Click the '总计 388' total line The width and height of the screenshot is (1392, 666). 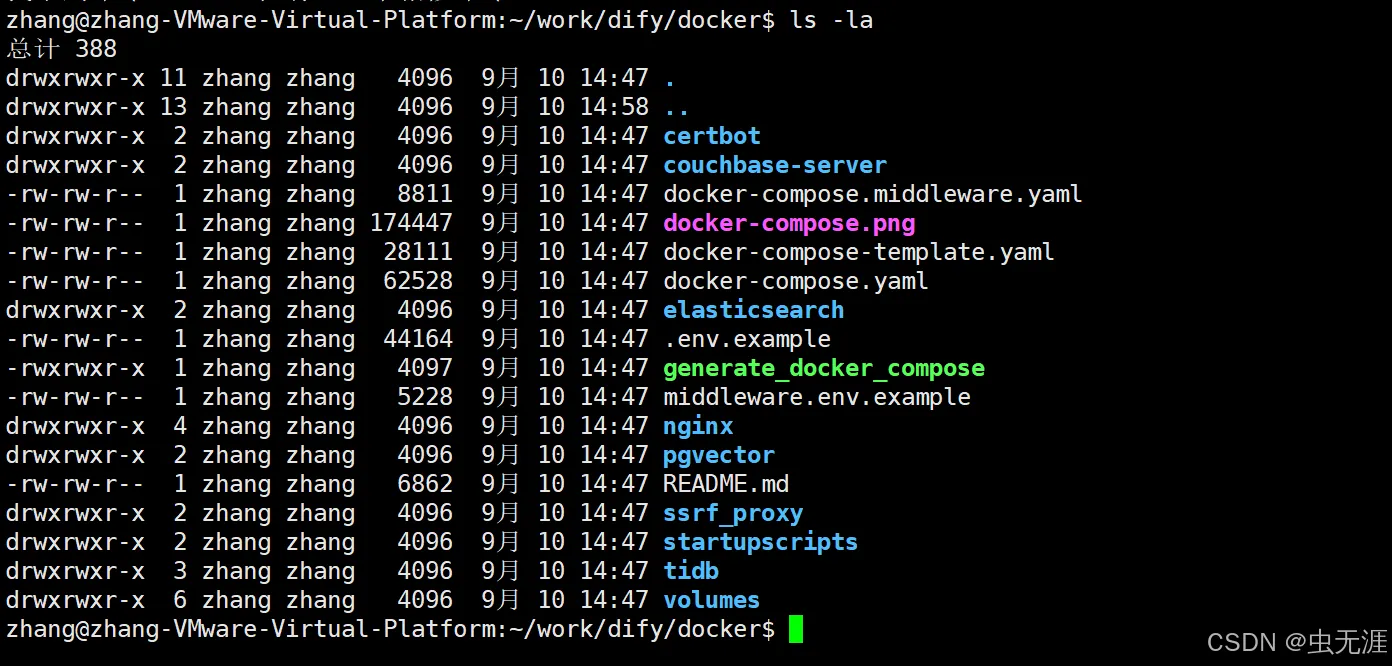click(62, 48)
